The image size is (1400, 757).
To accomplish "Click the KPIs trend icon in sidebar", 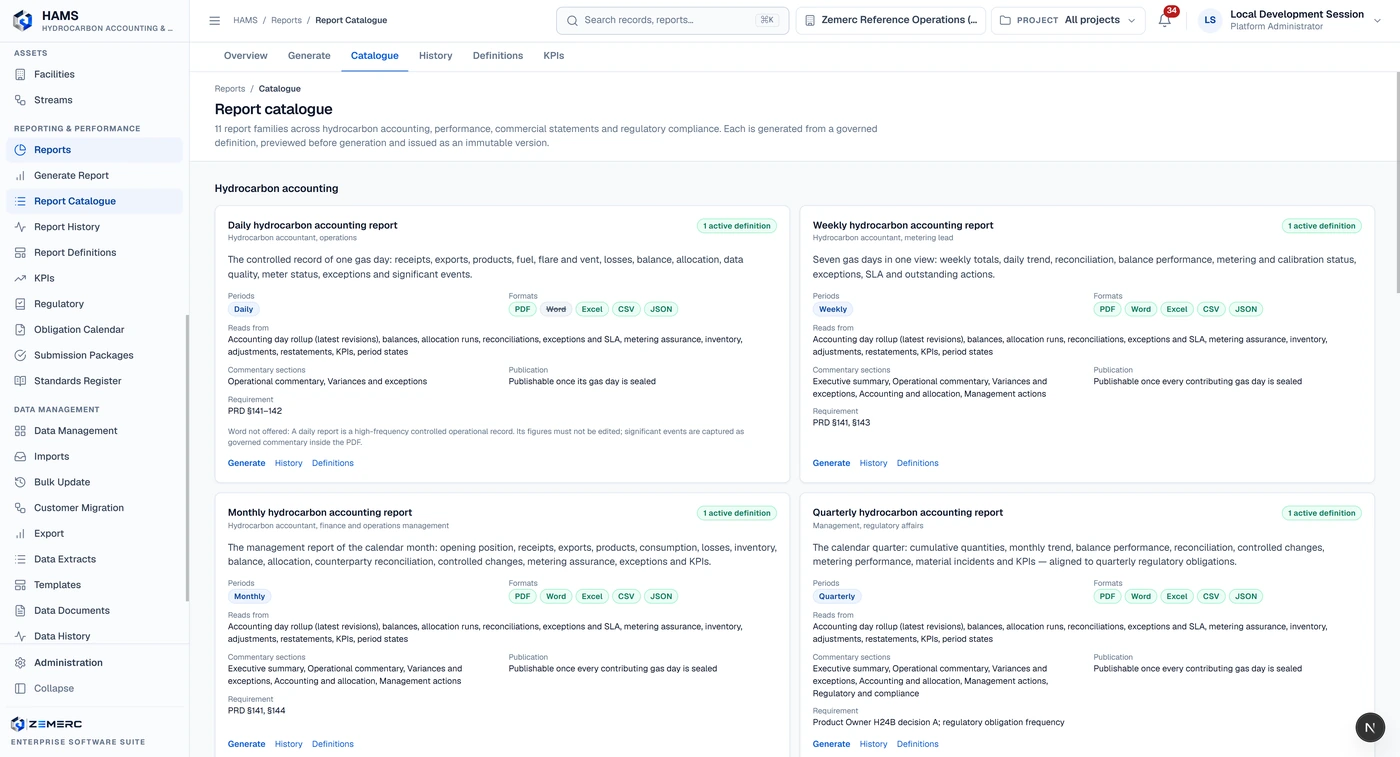I will point(20,278).
